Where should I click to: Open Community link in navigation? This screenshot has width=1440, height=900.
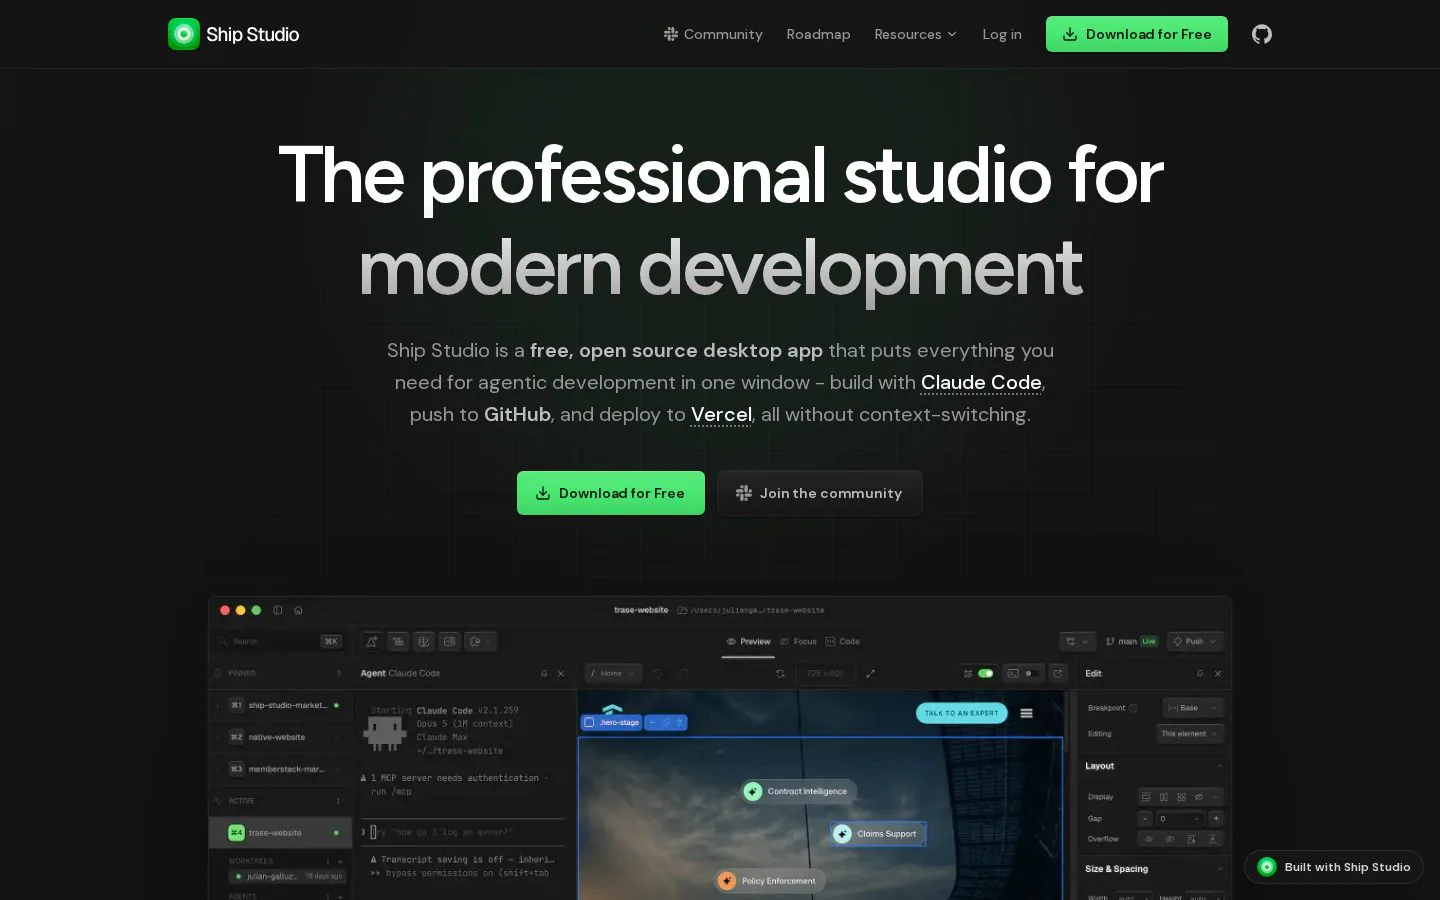click(x=713, y=34)
